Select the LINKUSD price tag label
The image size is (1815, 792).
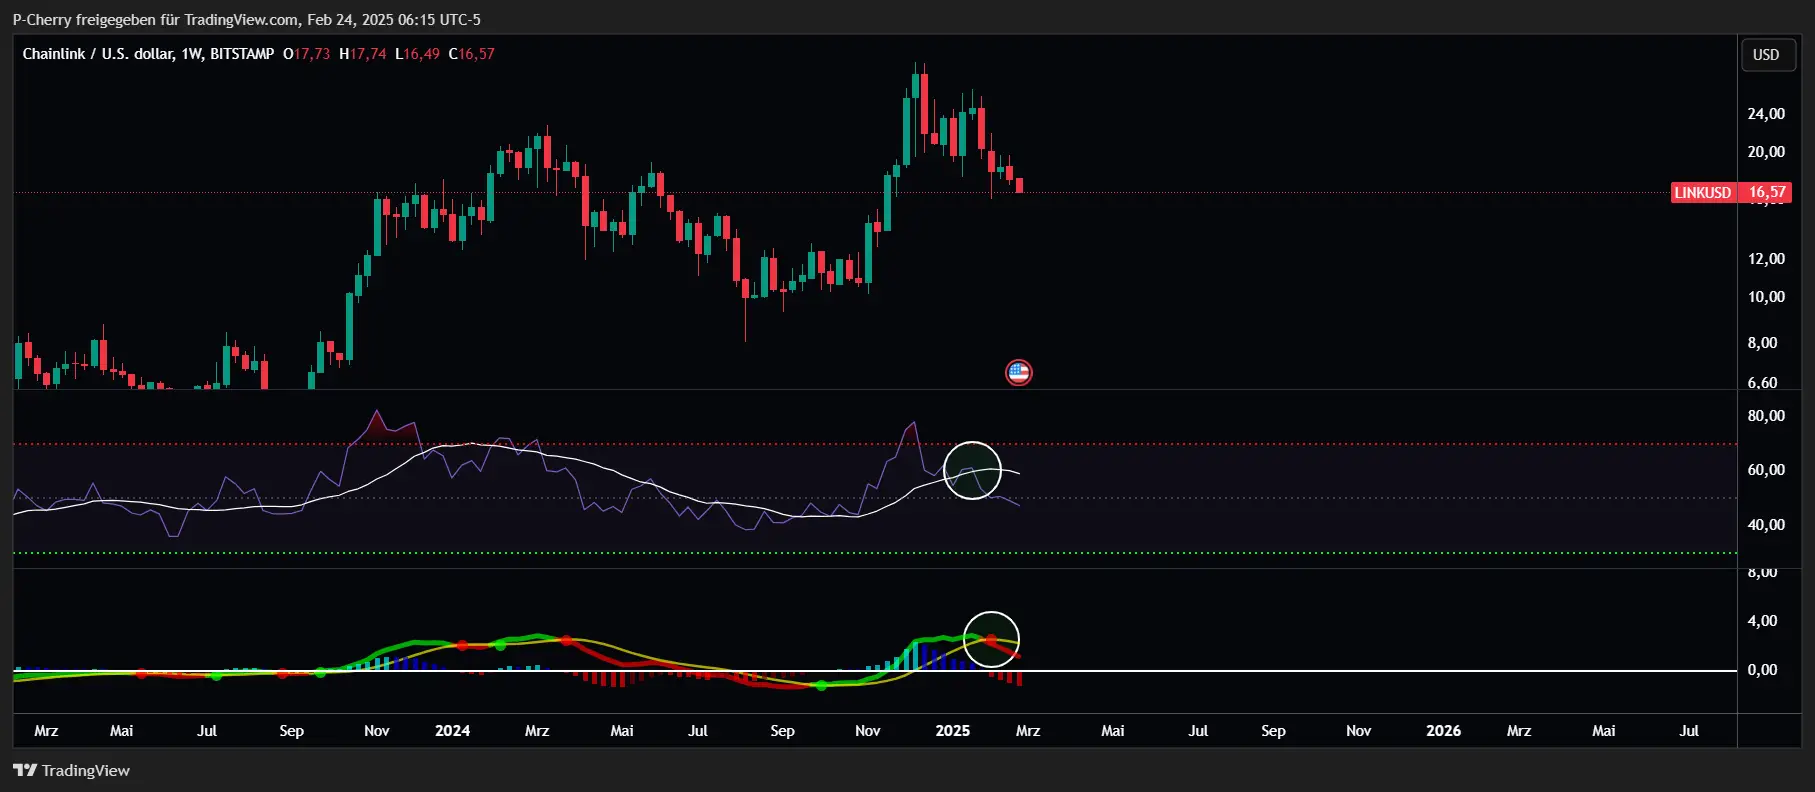(x=1703, y=192)
